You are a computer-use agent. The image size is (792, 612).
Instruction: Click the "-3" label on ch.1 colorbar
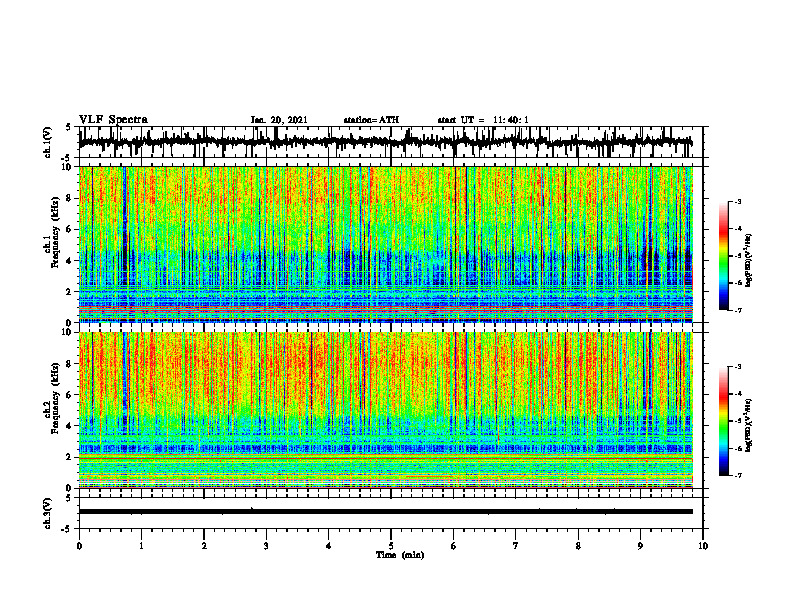click(x=738, y=201)
